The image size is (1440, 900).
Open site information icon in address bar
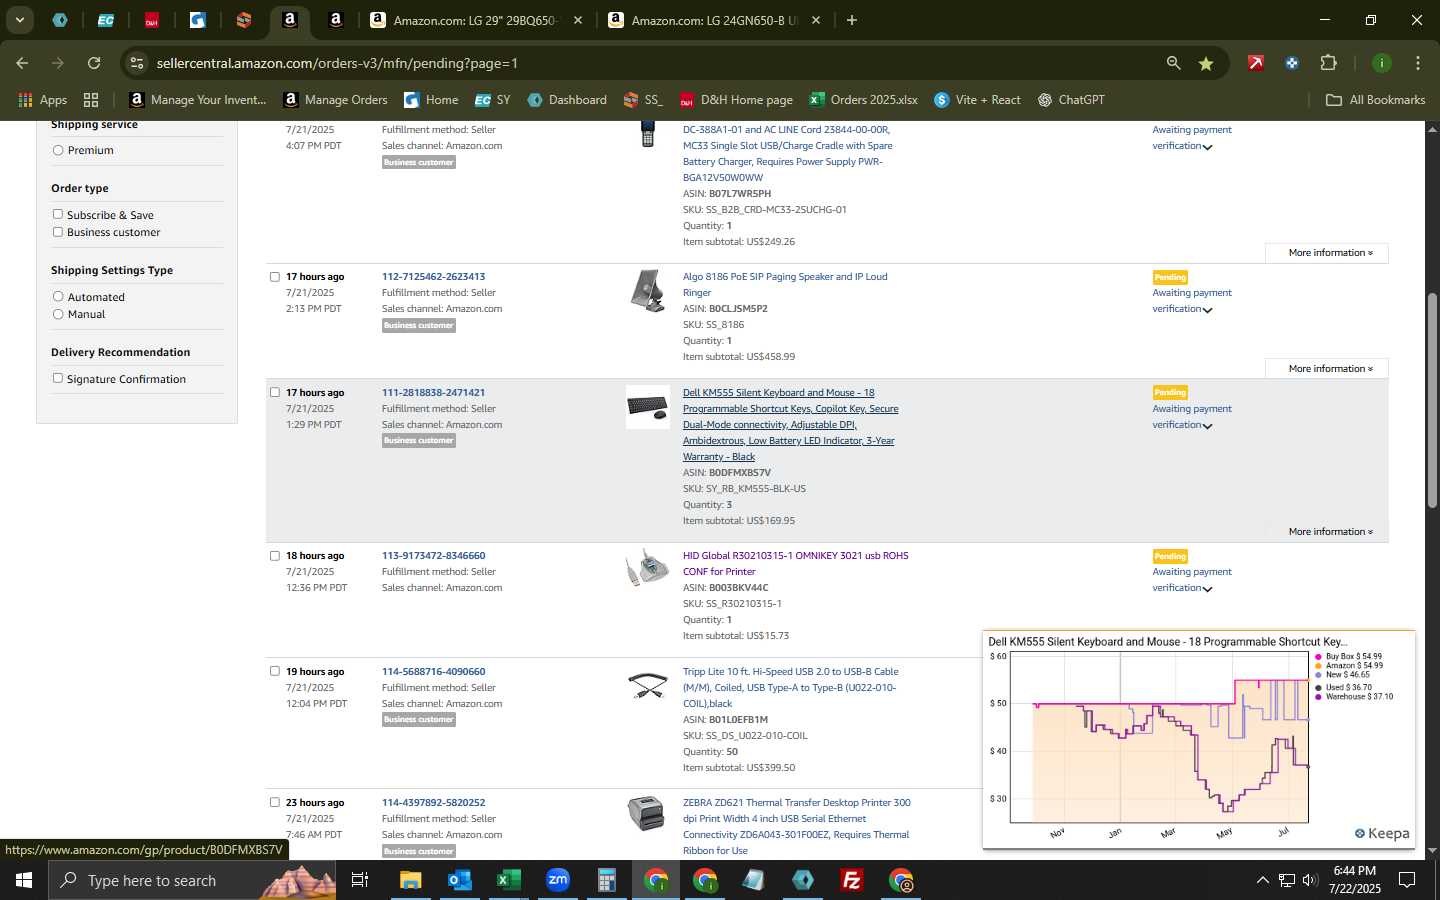pyautogui.click(x=137, y=63)
